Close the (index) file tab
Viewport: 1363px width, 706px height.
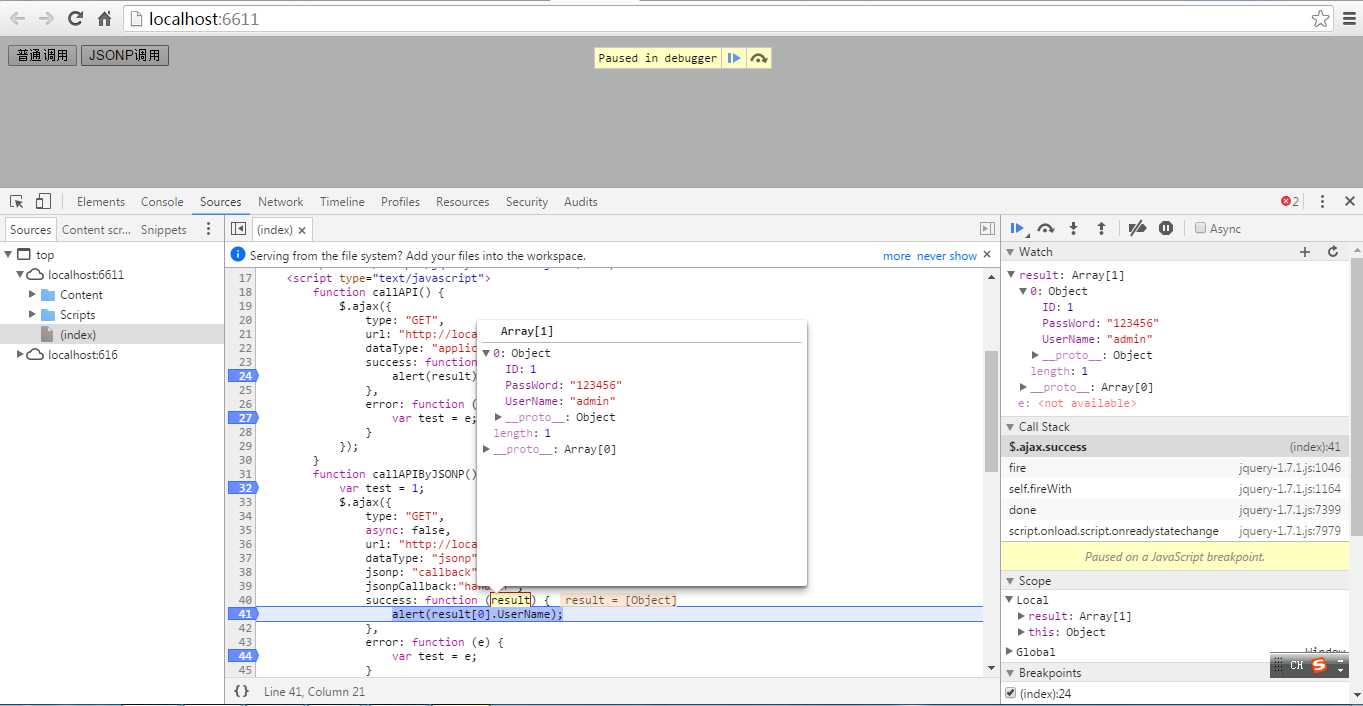[x=301, y=230]
